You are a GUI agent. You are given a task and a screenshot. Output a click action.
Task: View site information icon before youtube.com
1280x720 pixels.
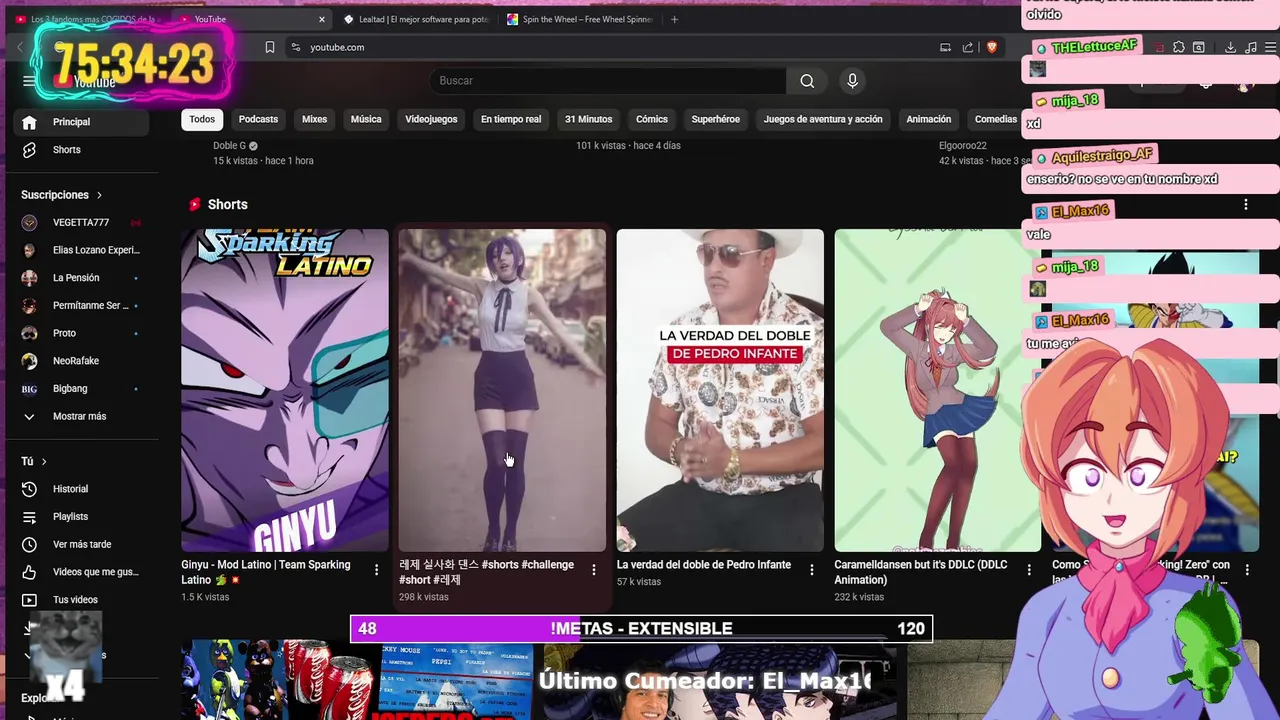tap(295, 47)
